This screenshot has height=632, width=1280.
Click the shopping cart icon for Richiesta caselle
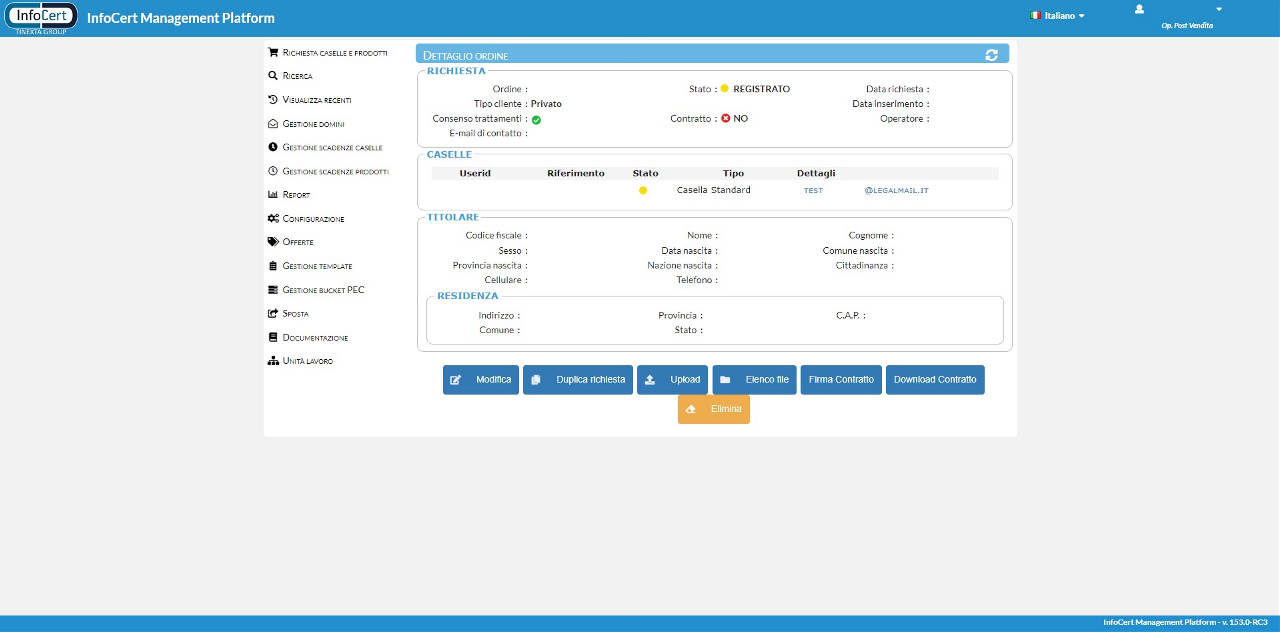coord(273,52)
